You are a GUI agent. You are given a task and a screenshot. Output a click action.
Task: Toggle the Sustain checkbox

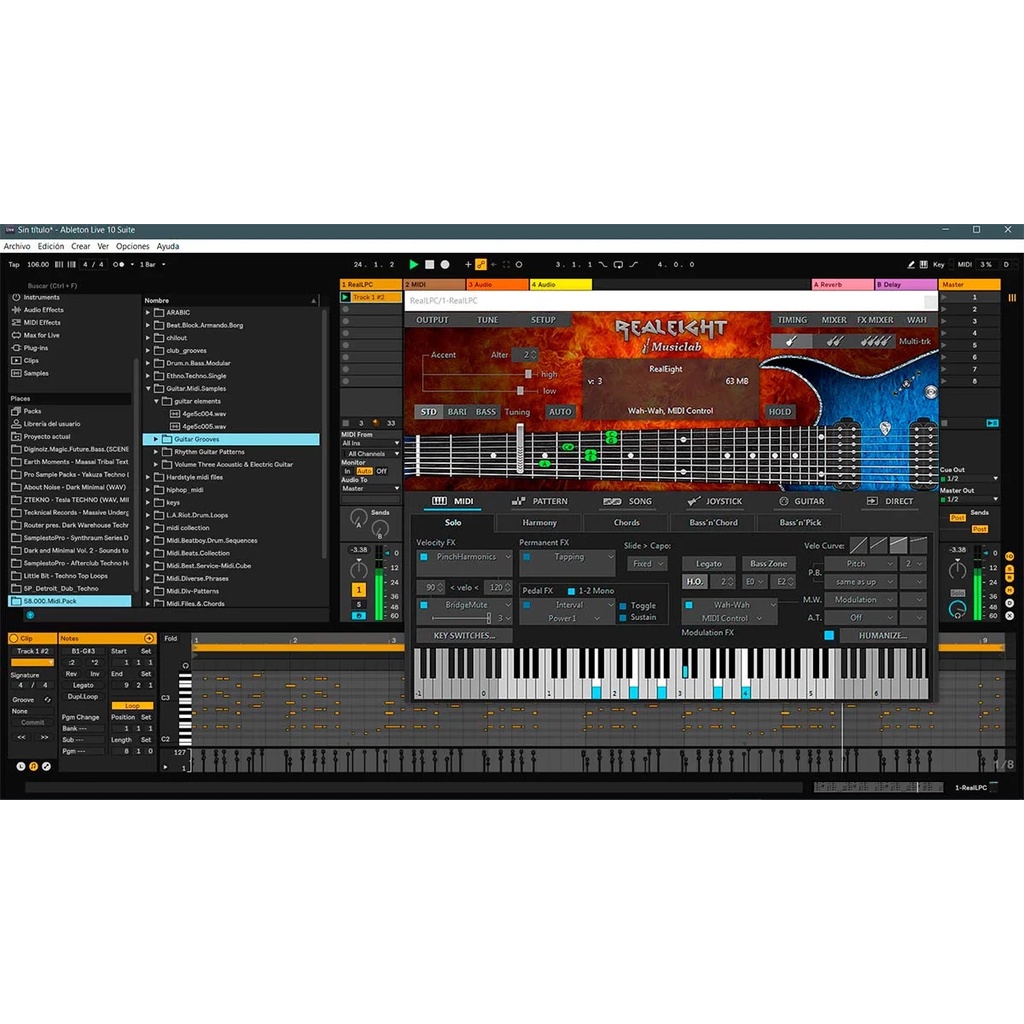(x=623, y=617)
